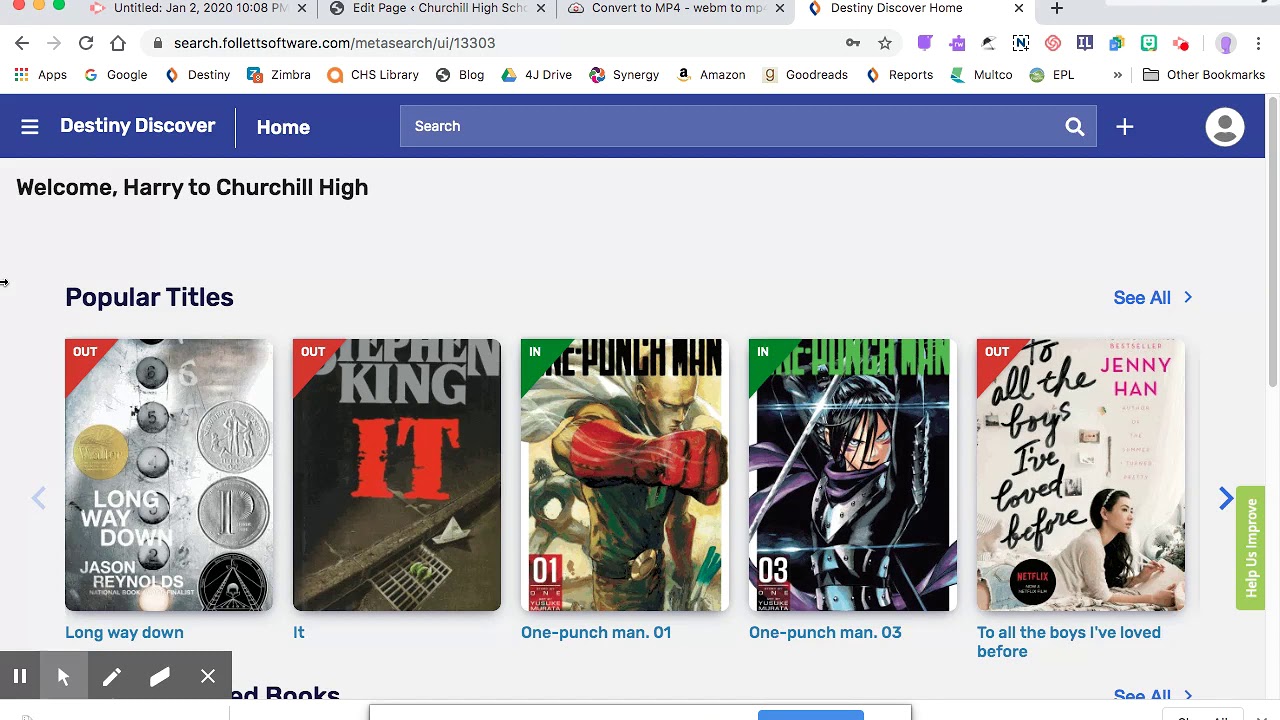
Task: Open Apps bookmark shortcut
Action: coord(41,75)
